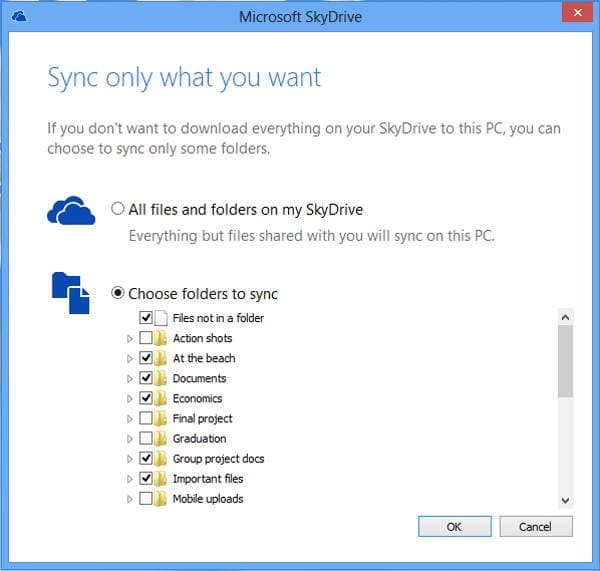
Task: Select All files and folders on my SkyDrive
Action: pyautogui.click(x=119, y=210)
